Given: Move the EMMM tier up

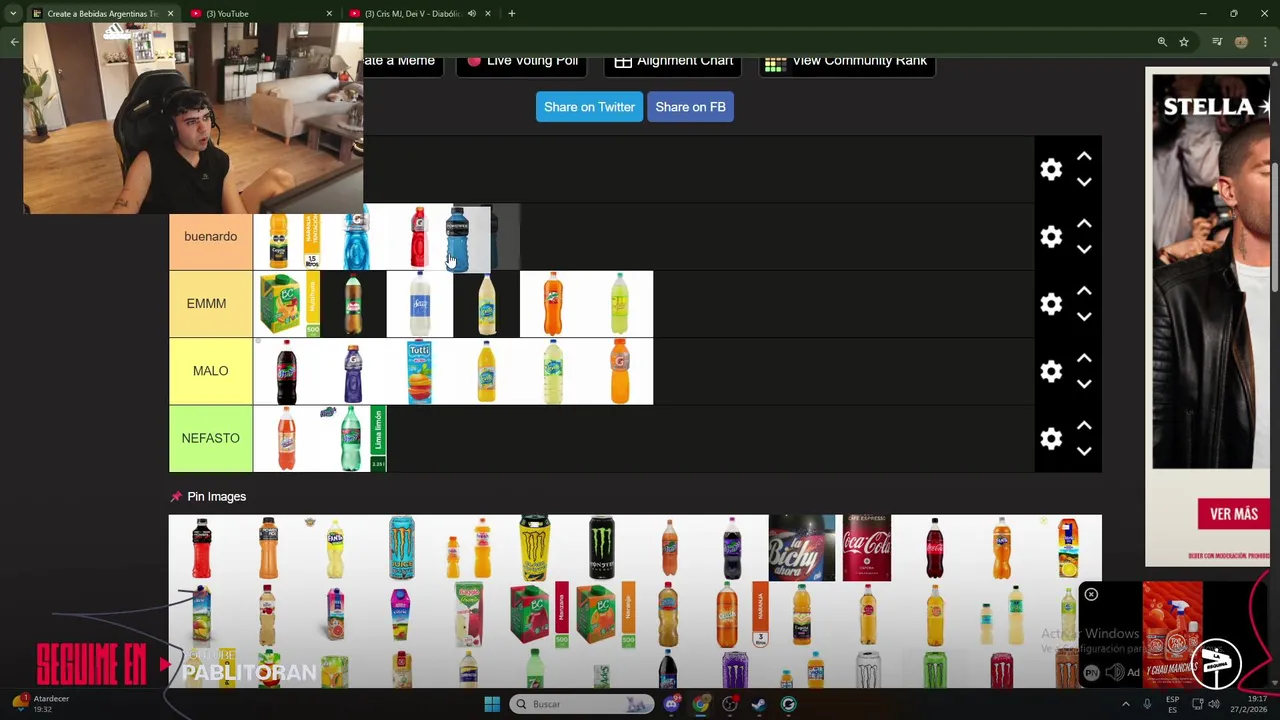Looking at the screenshot, I should [x=1084, y=291].
